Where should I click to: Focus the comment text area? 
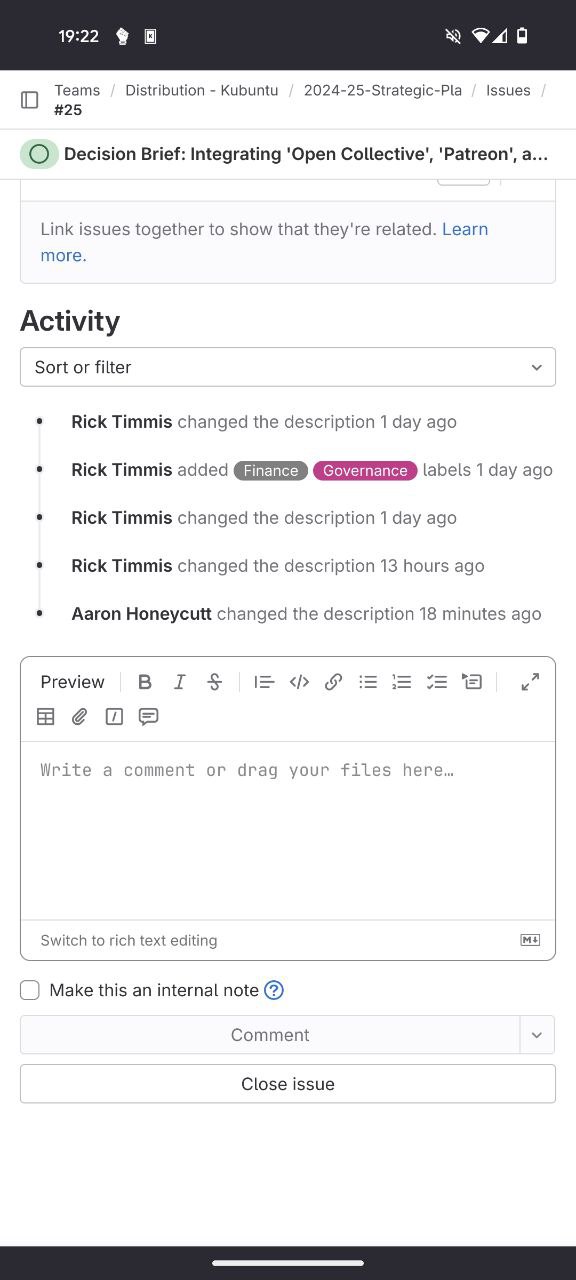[288, 830]
